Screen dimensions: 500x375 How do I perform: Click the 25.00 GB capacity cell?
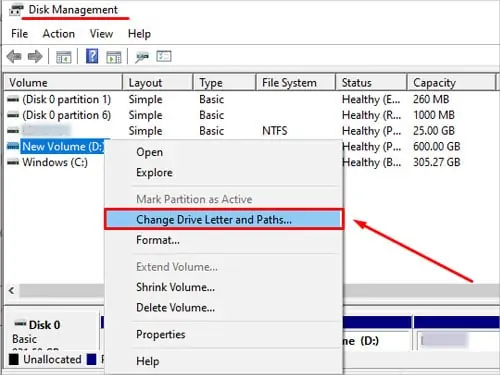coord(434,131)
